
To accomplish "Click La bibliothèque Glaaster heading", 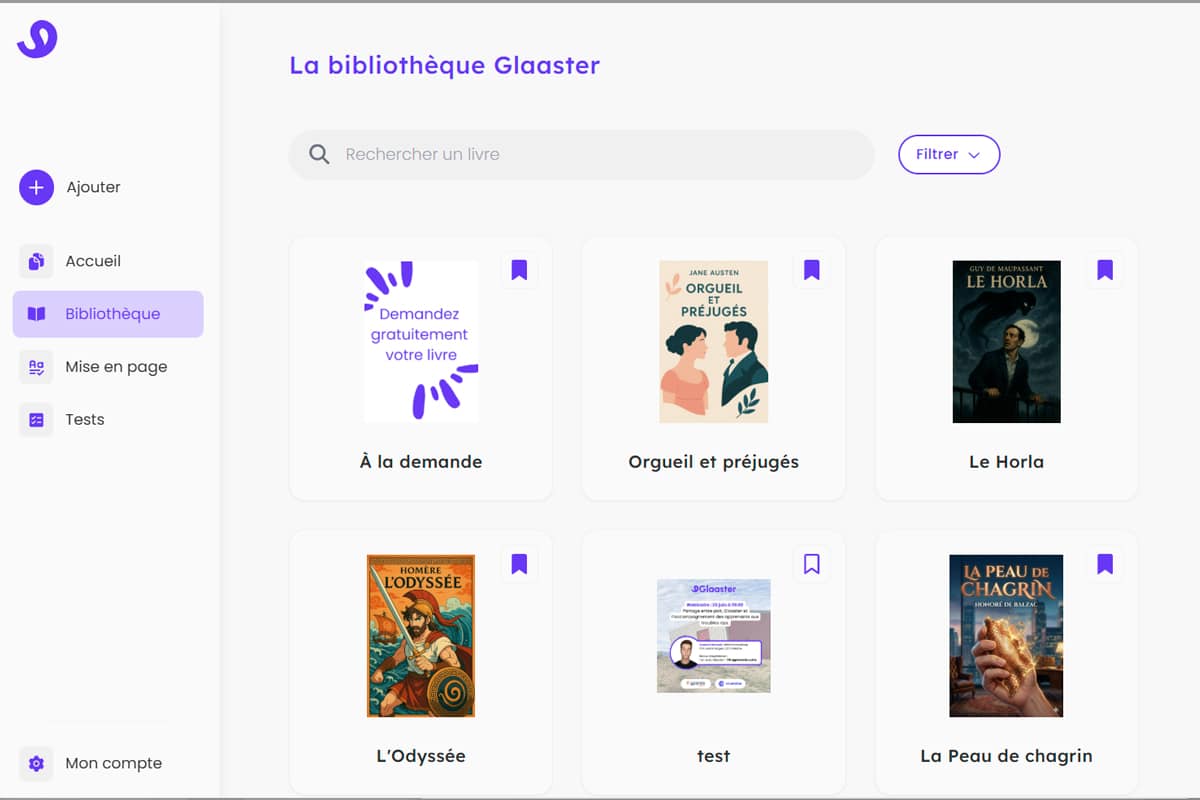I will tap(445, 66).
